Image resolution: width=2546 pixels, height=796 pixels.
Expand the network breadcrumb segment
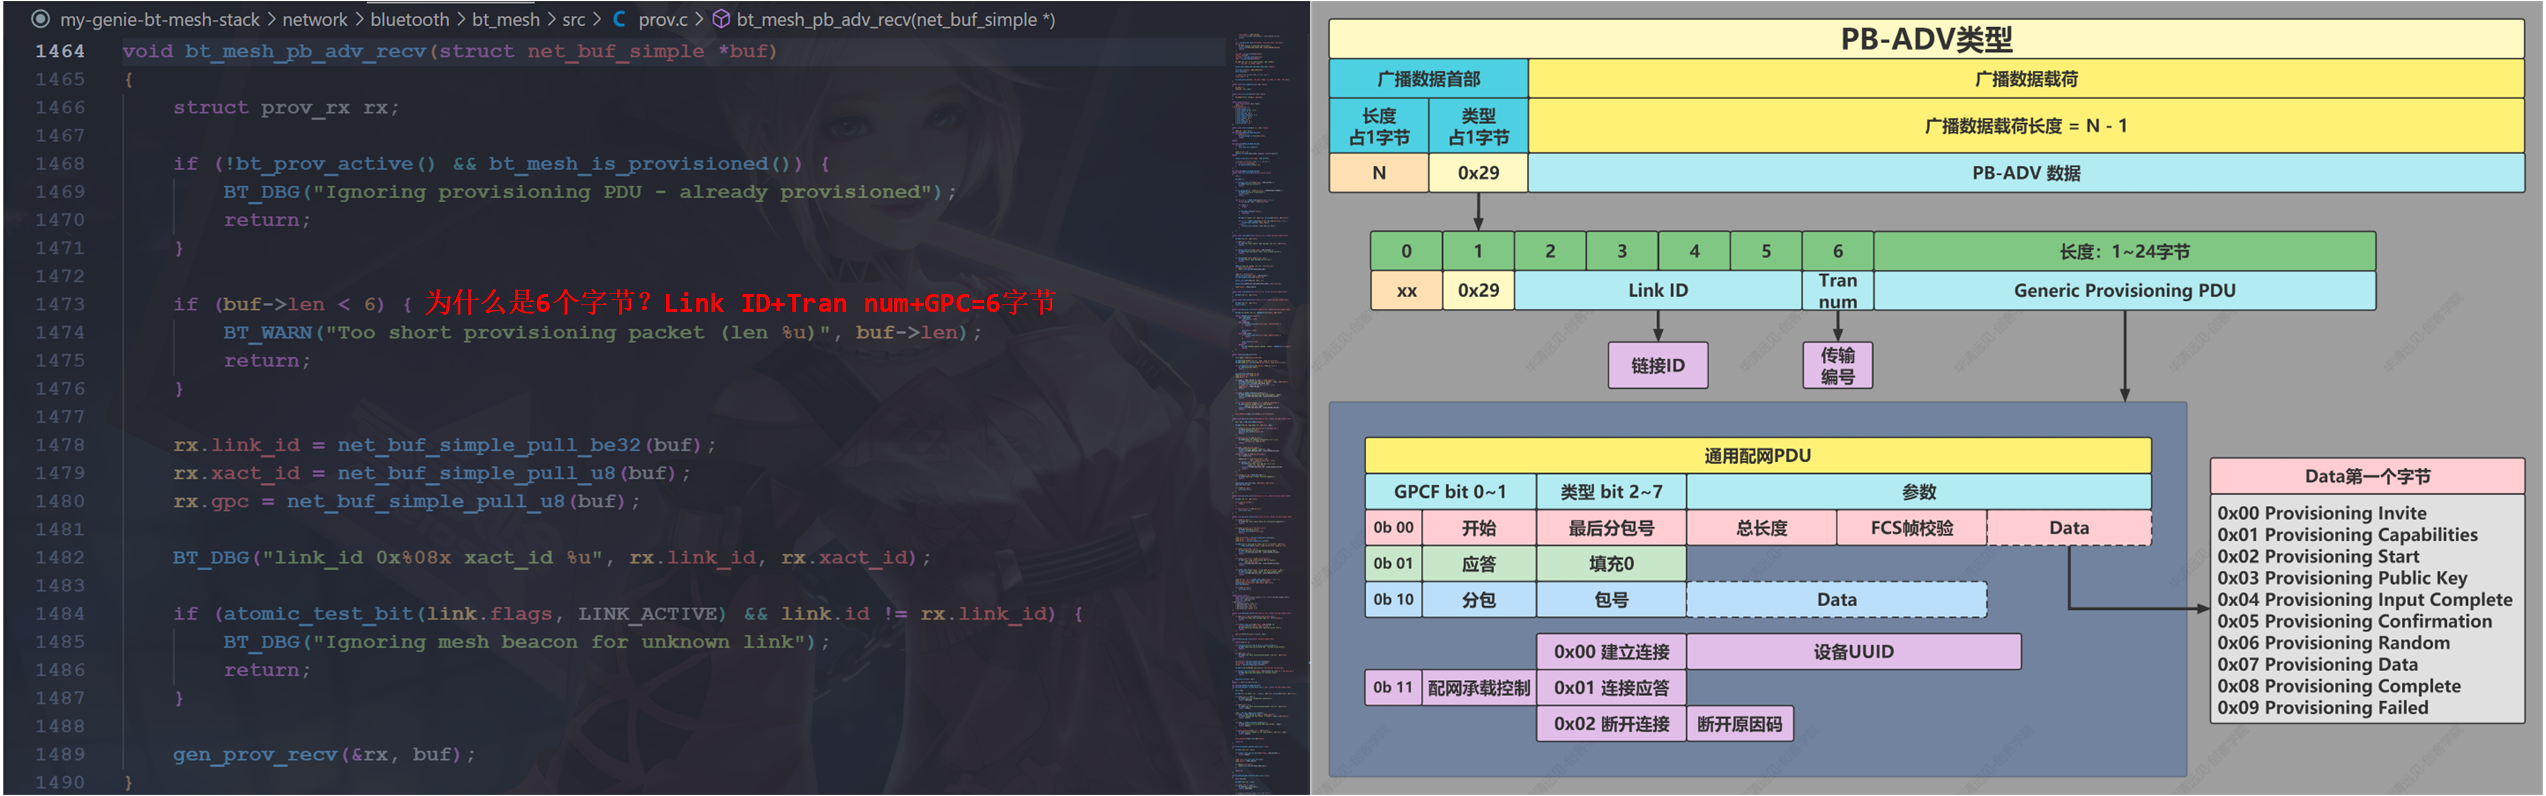click(314, 19)
